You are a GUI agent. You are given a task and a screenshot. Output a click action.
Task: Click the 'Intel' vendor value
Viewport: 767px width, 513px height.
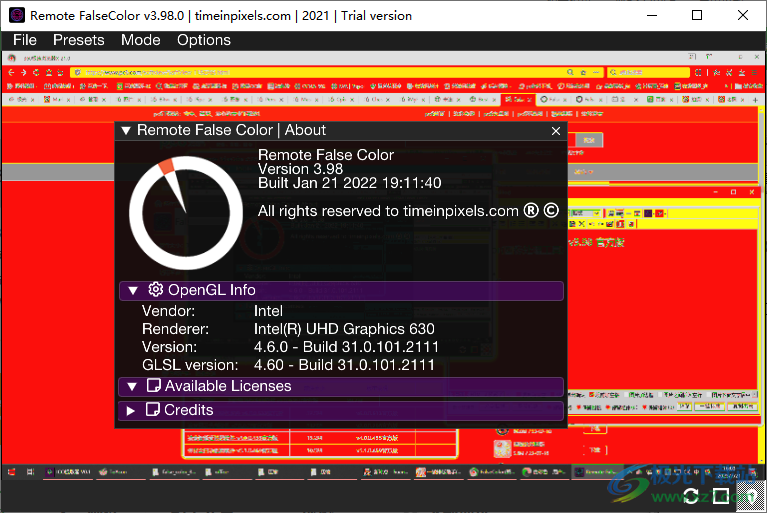268,311
